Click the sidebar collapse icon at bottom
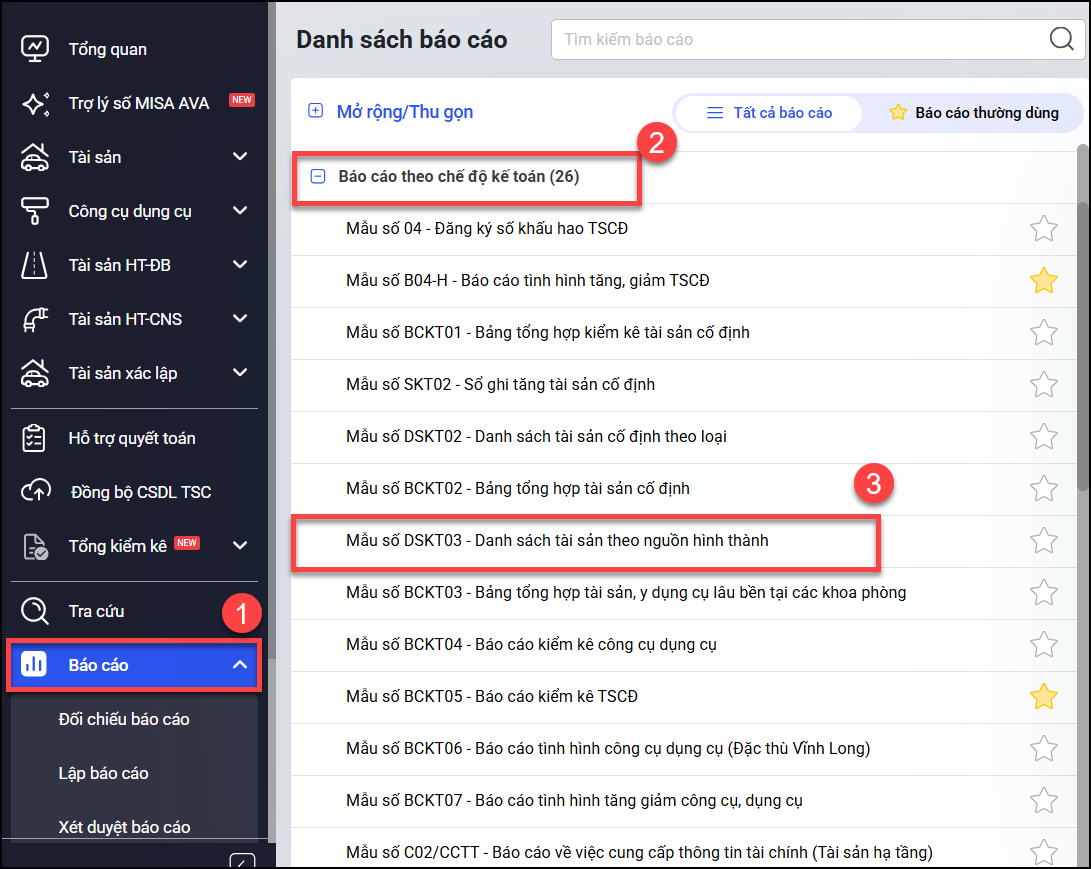1091x869 pixels. coord(241,859)
